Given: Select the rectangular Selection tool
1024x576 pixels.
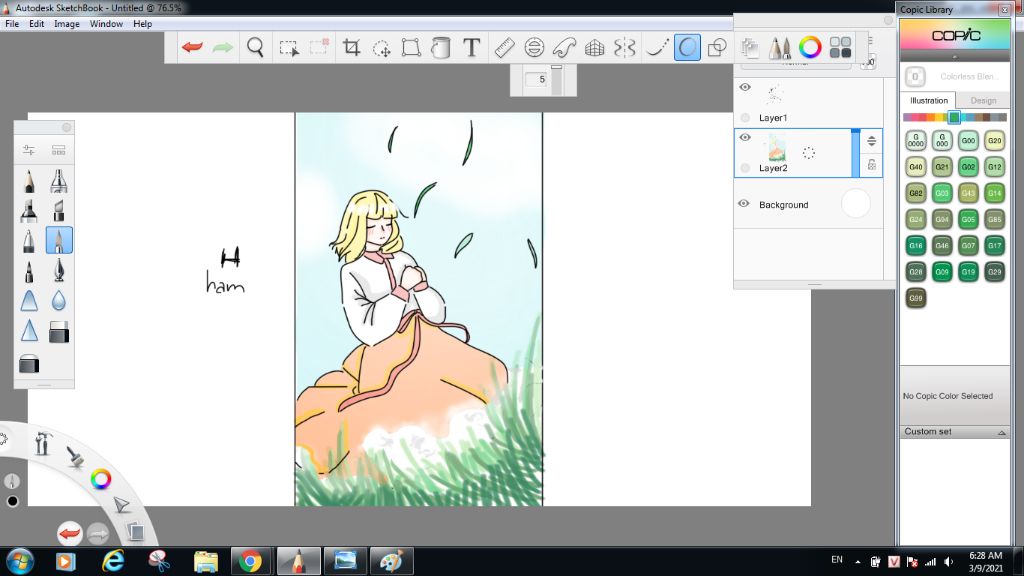Looking at the screenshot, I should pyautogui.click(x=289, y=48).
